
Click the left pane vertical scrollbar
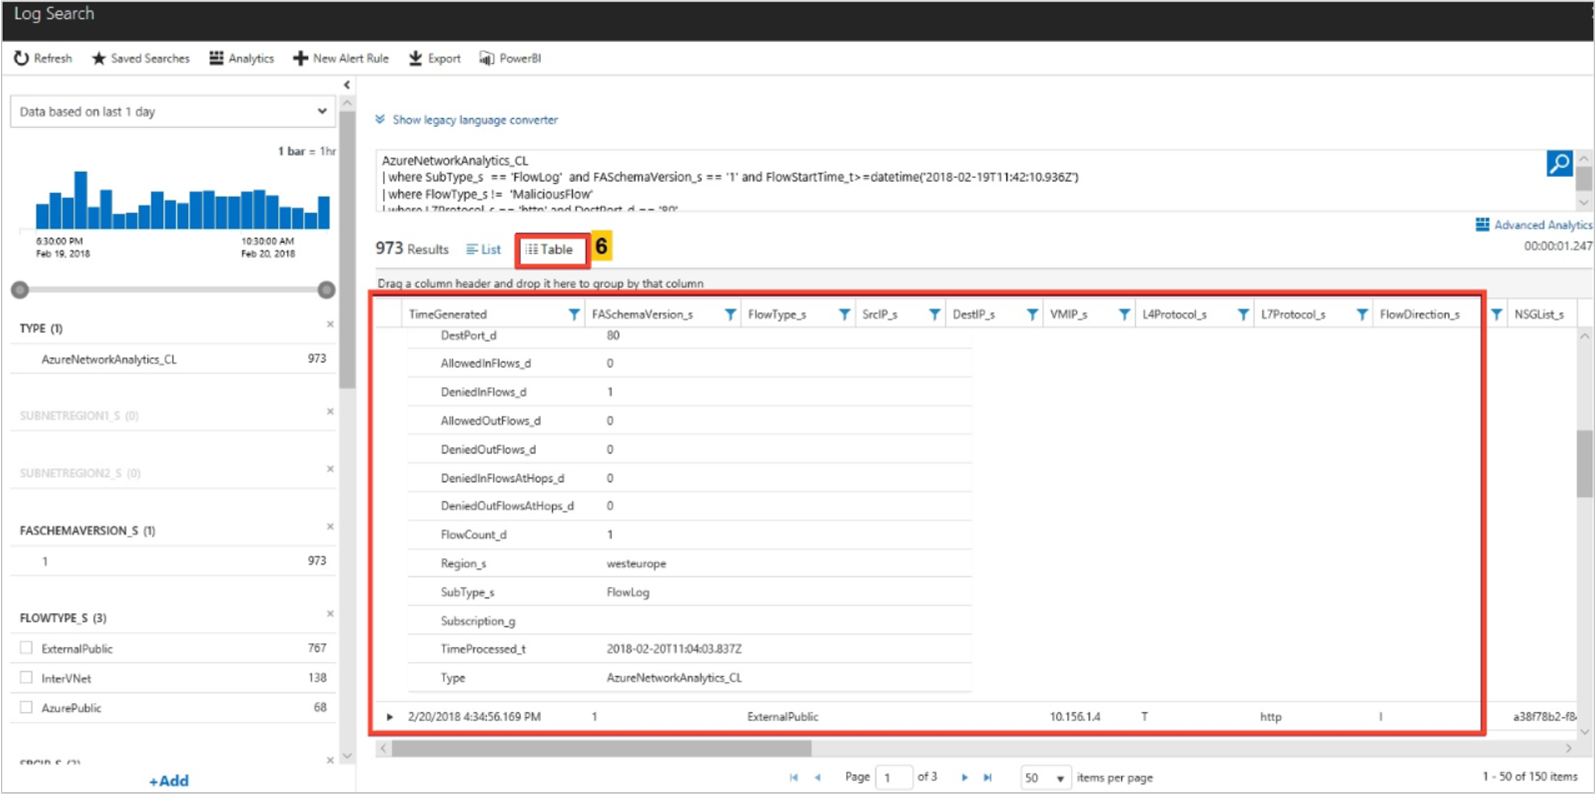click(x=347, y=250)
